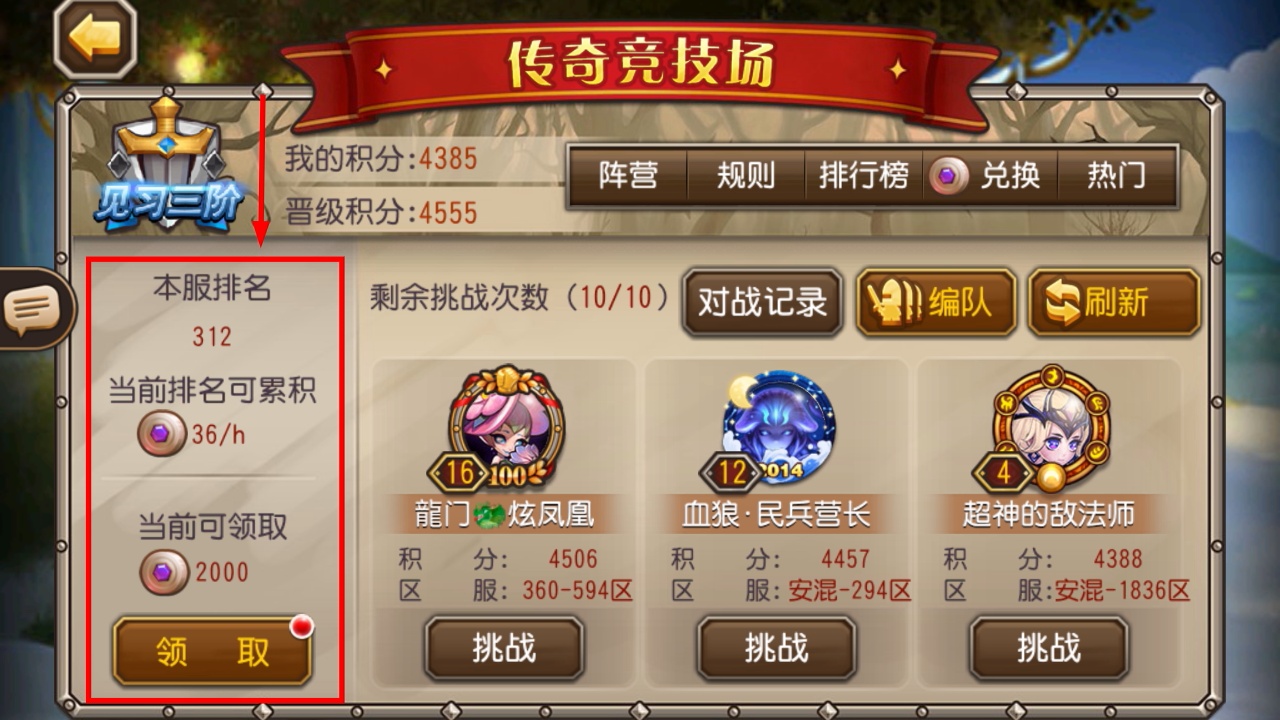Open 对战记录 battle records
This screenshot has height=720, width=1280.
coord(763,302)
